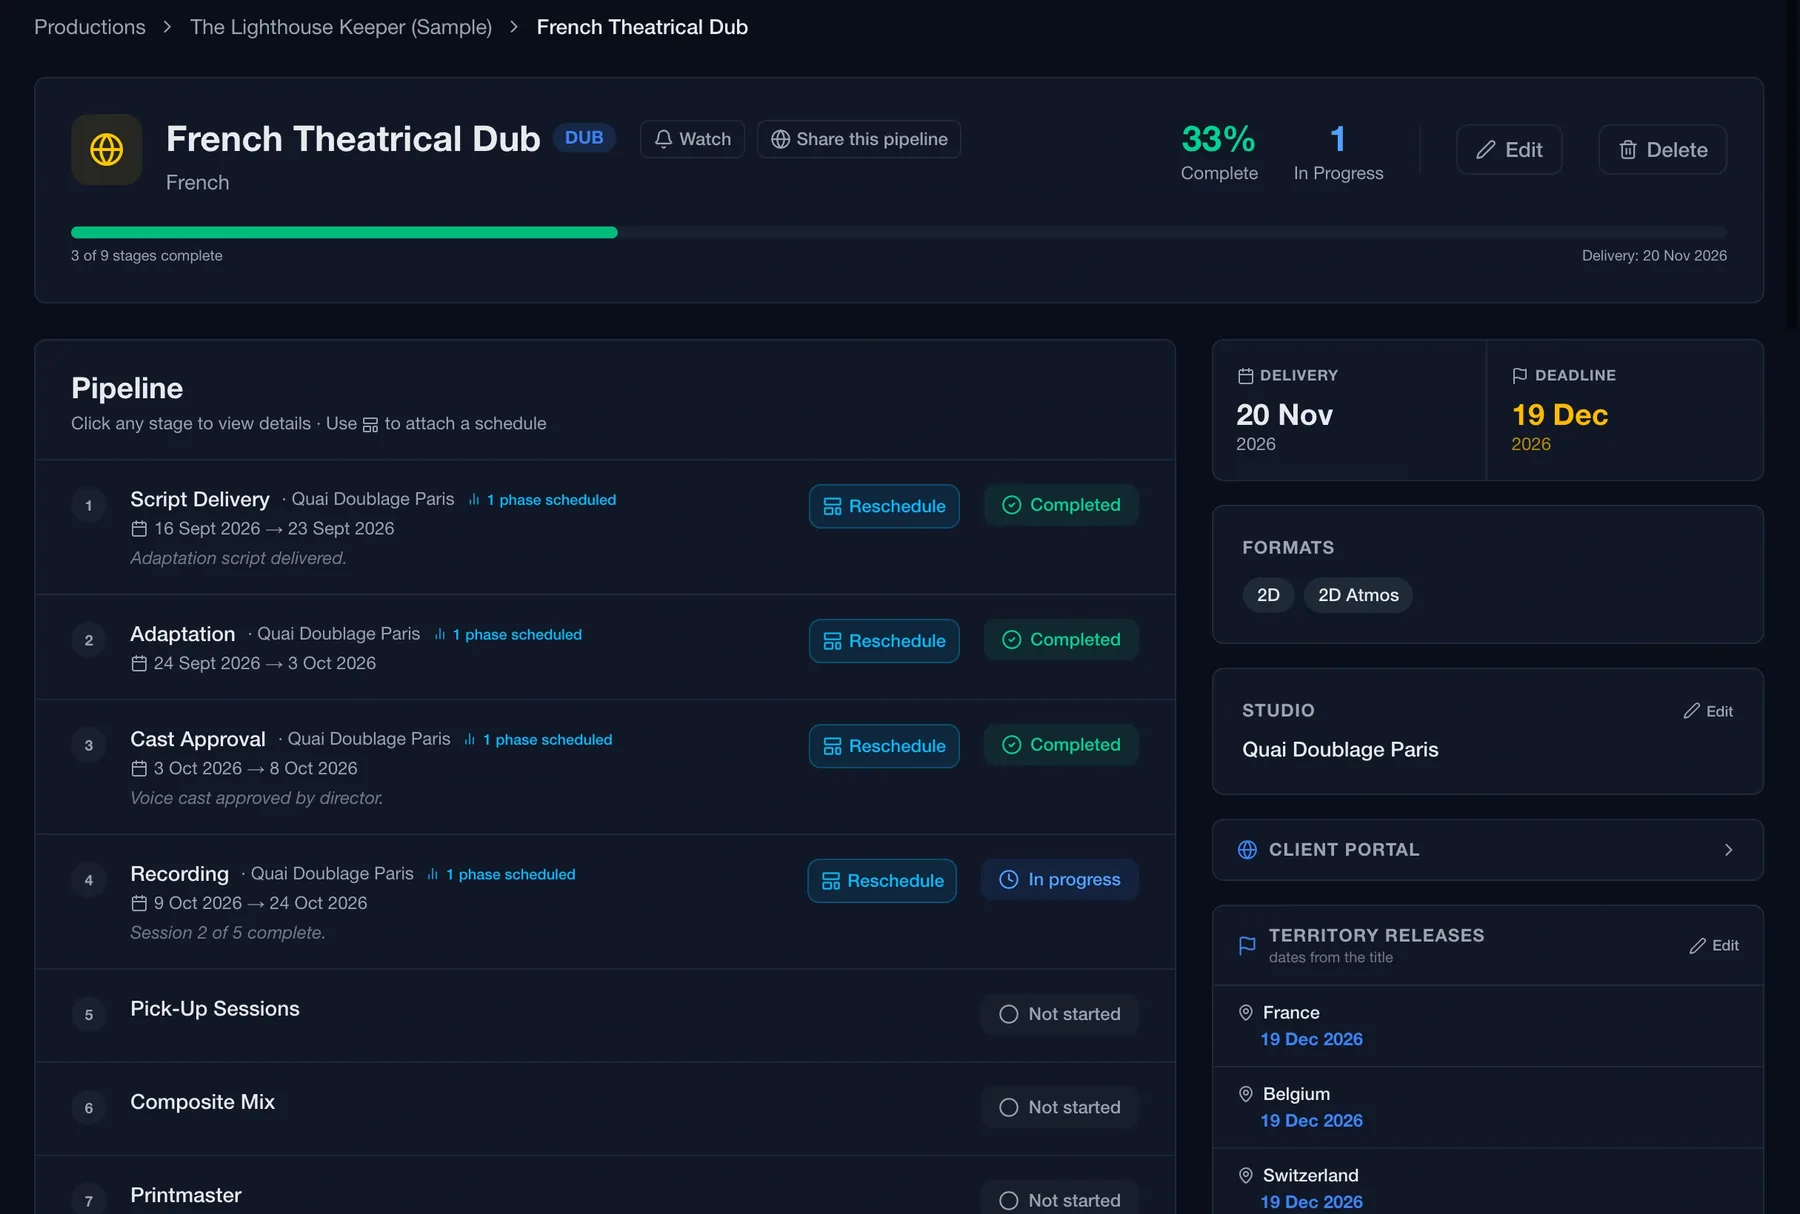Click Completed status on Adaptation
The image size is (1800, 1214).
pyautogui.click(x=1061, y=640)
